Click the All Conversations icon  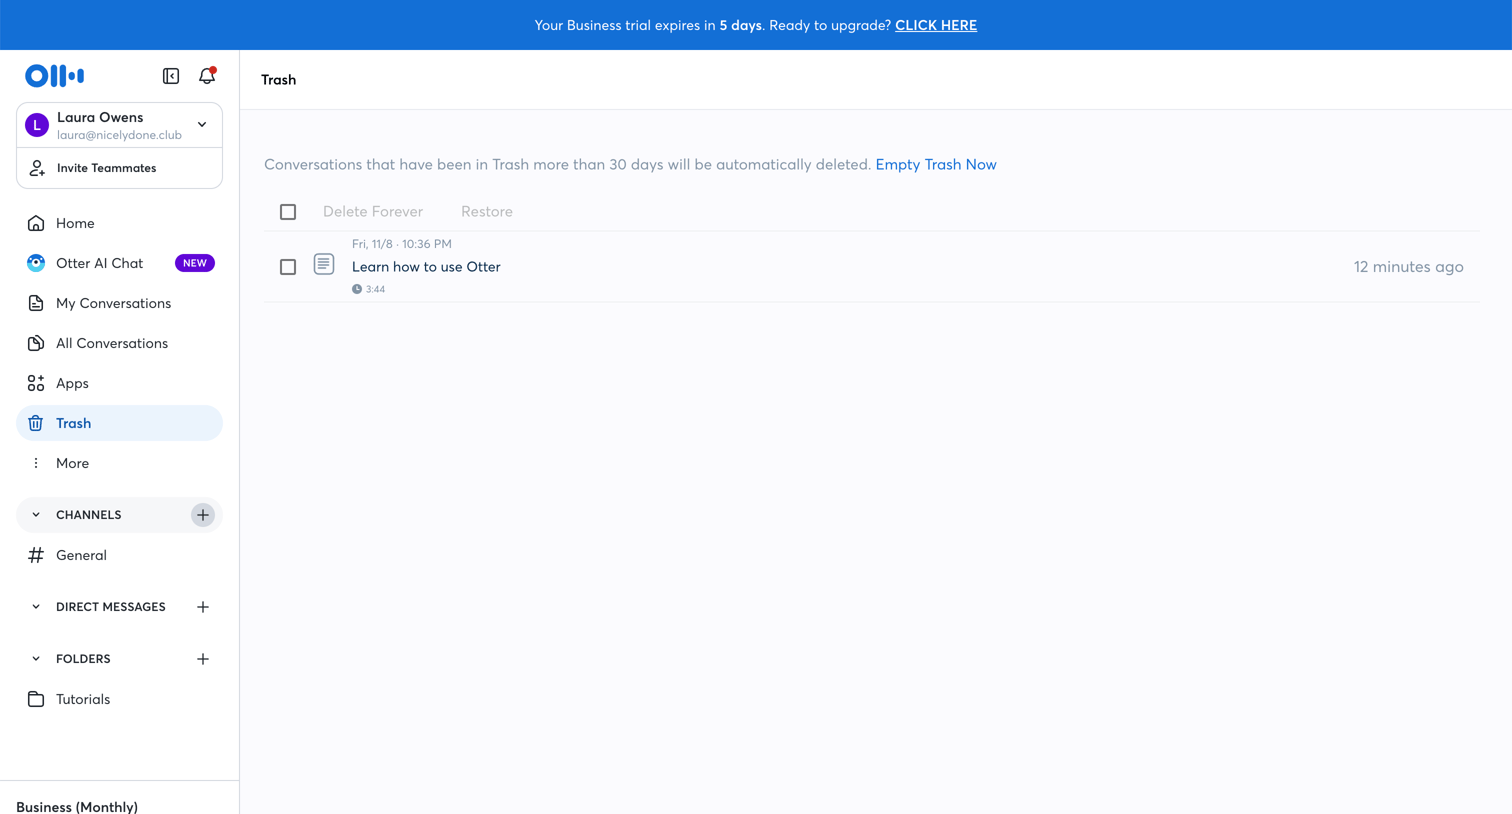[36, 343]
